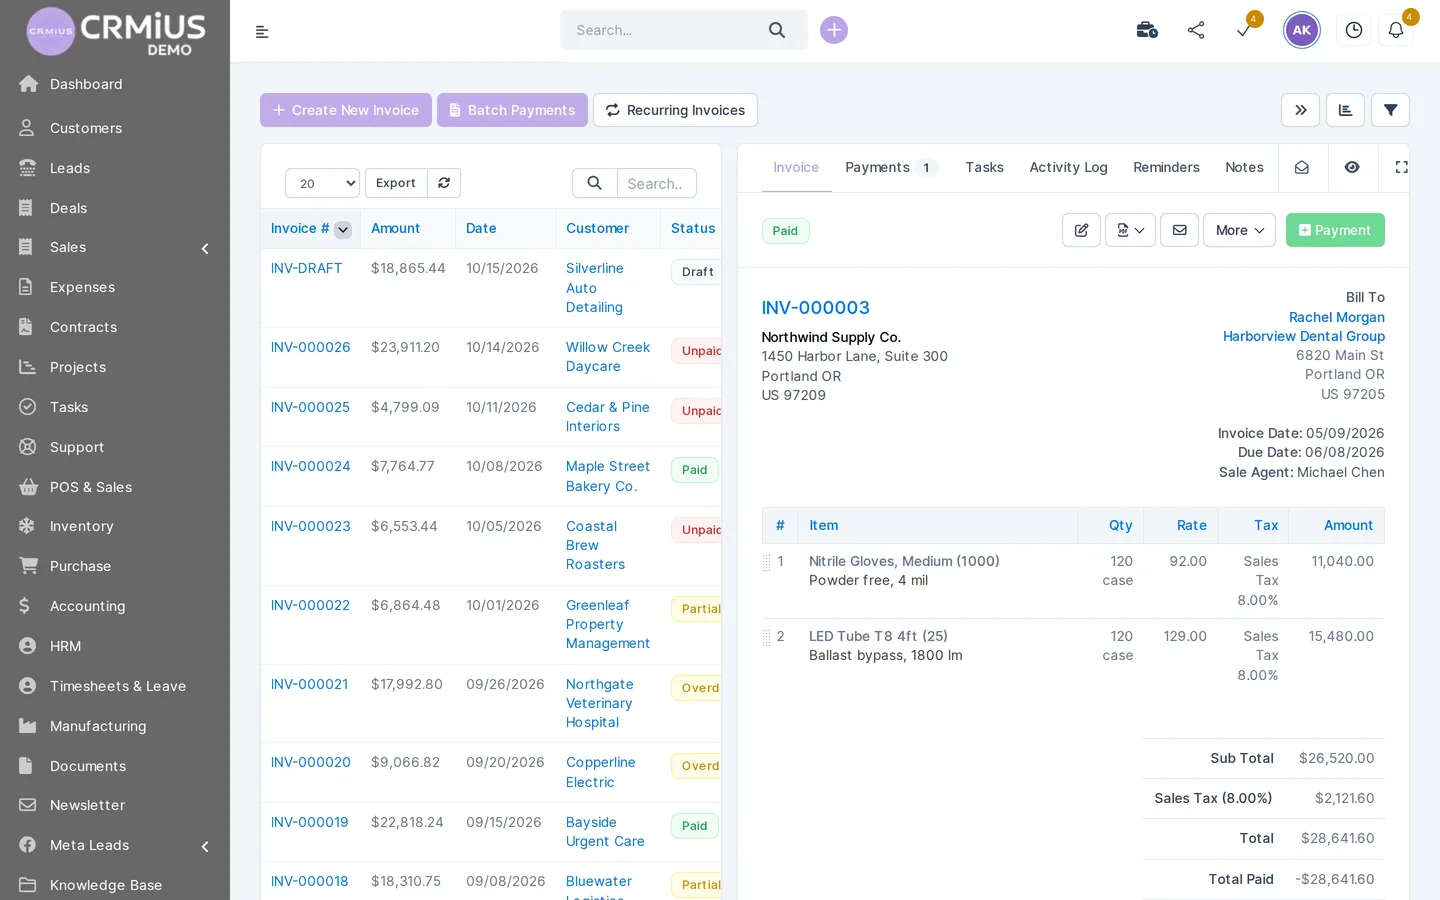The image size is (1440, 900).
Task: Send invoice via the envelope icon button
Action: click(x=1180, y=230)
